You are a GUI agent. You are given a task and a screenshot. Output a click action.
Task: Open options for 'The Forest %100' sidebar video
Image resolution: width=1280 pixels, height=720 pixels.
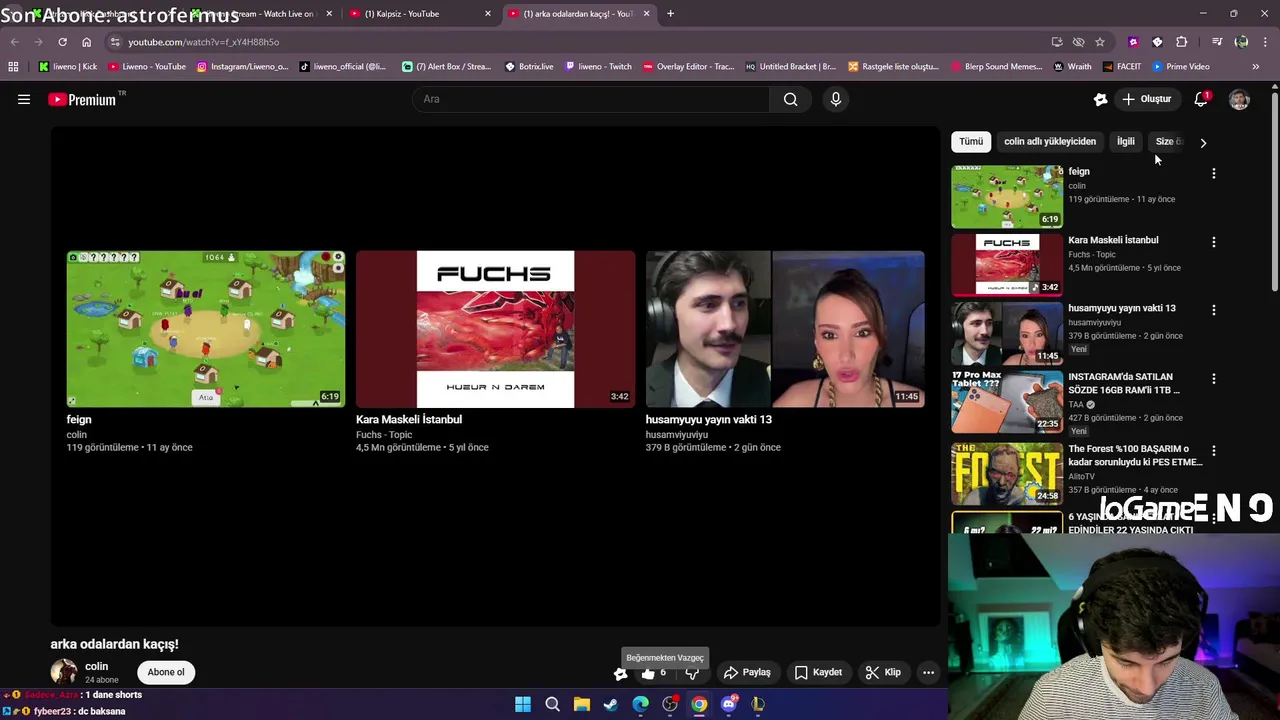tap(1214, 451)
